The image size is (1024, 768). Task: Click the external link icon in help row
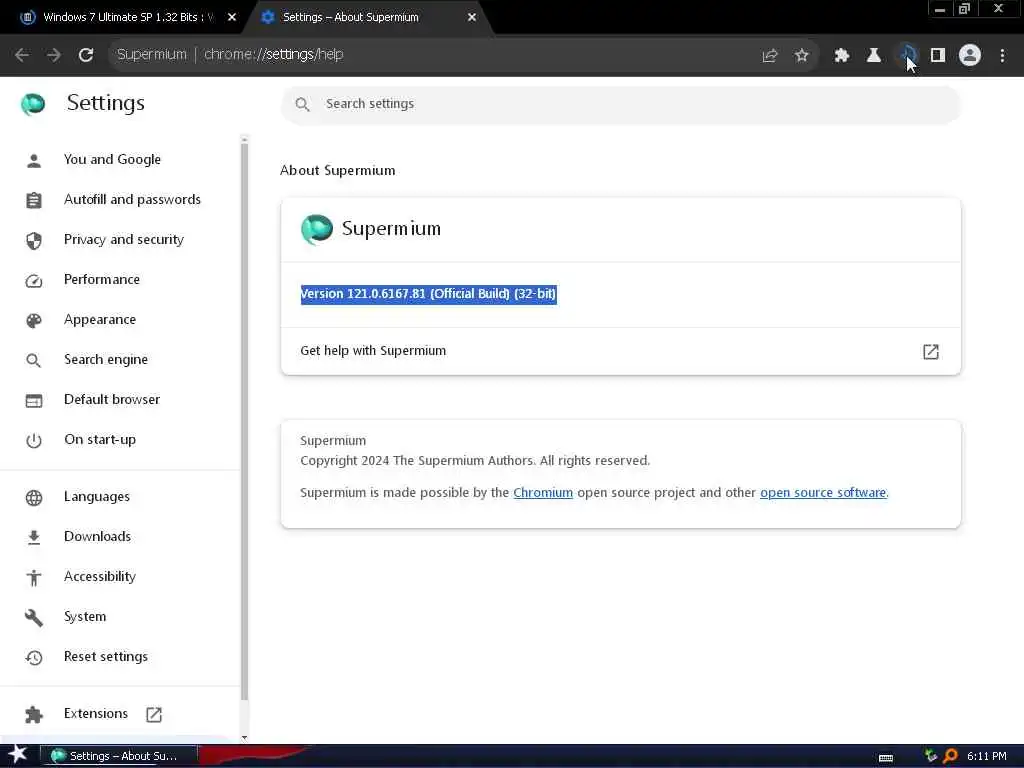point(931,351)
